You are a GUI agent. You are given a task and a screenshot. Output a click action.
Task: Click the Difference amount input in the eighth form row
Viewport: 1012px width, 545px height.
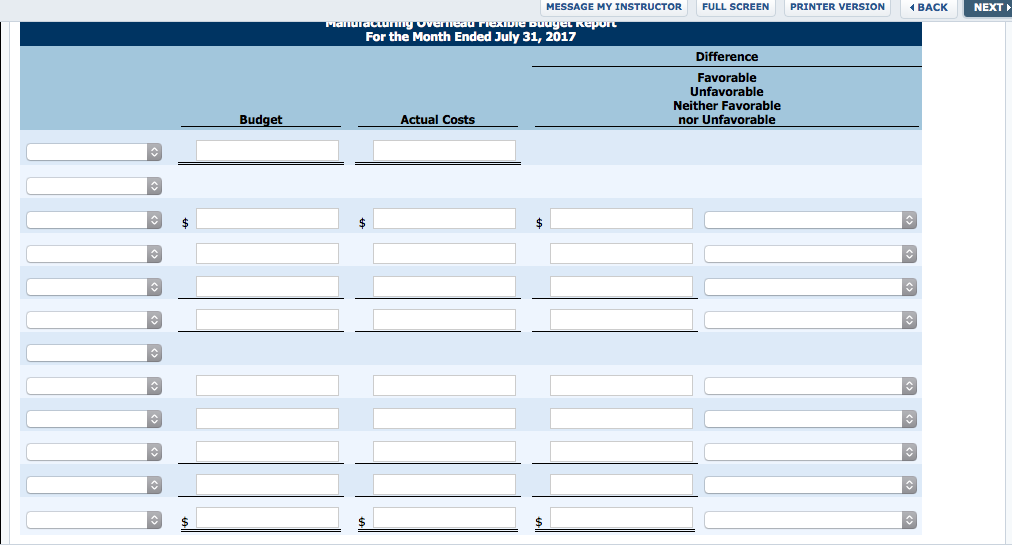(x=621, y=386)
